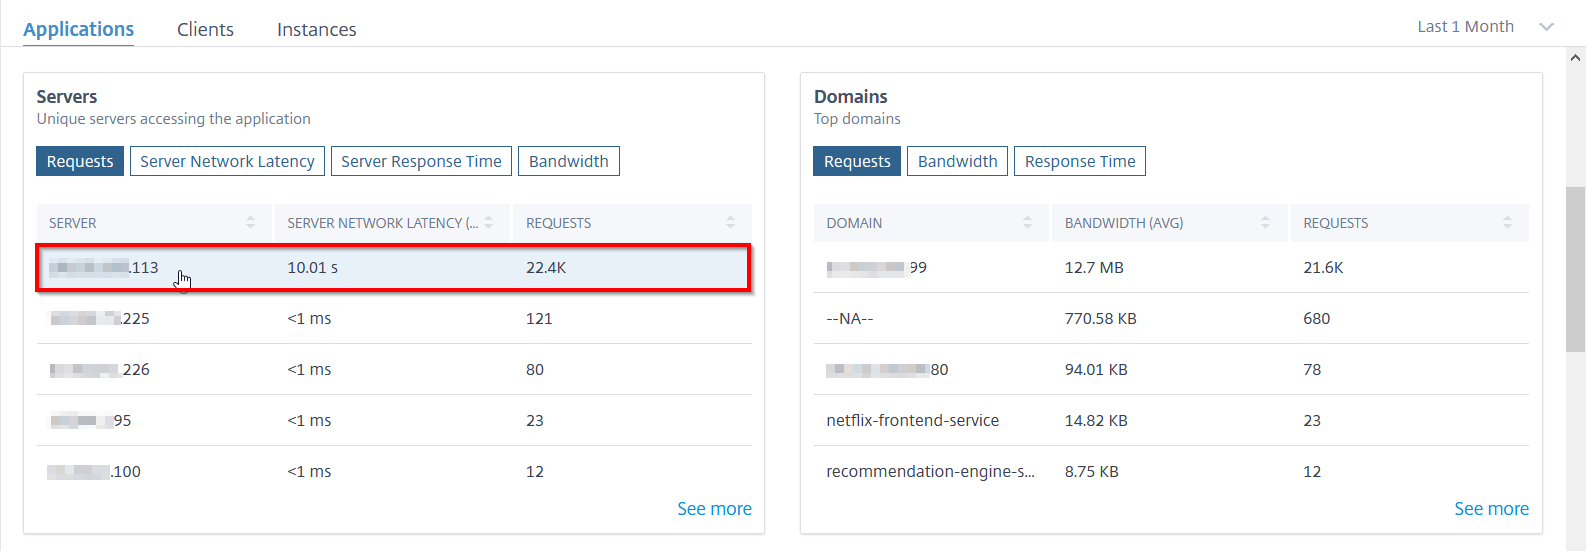Select the Domains Requests filter button
The width and height of the screenshot is (1587, 551).
tap(857, 161)
